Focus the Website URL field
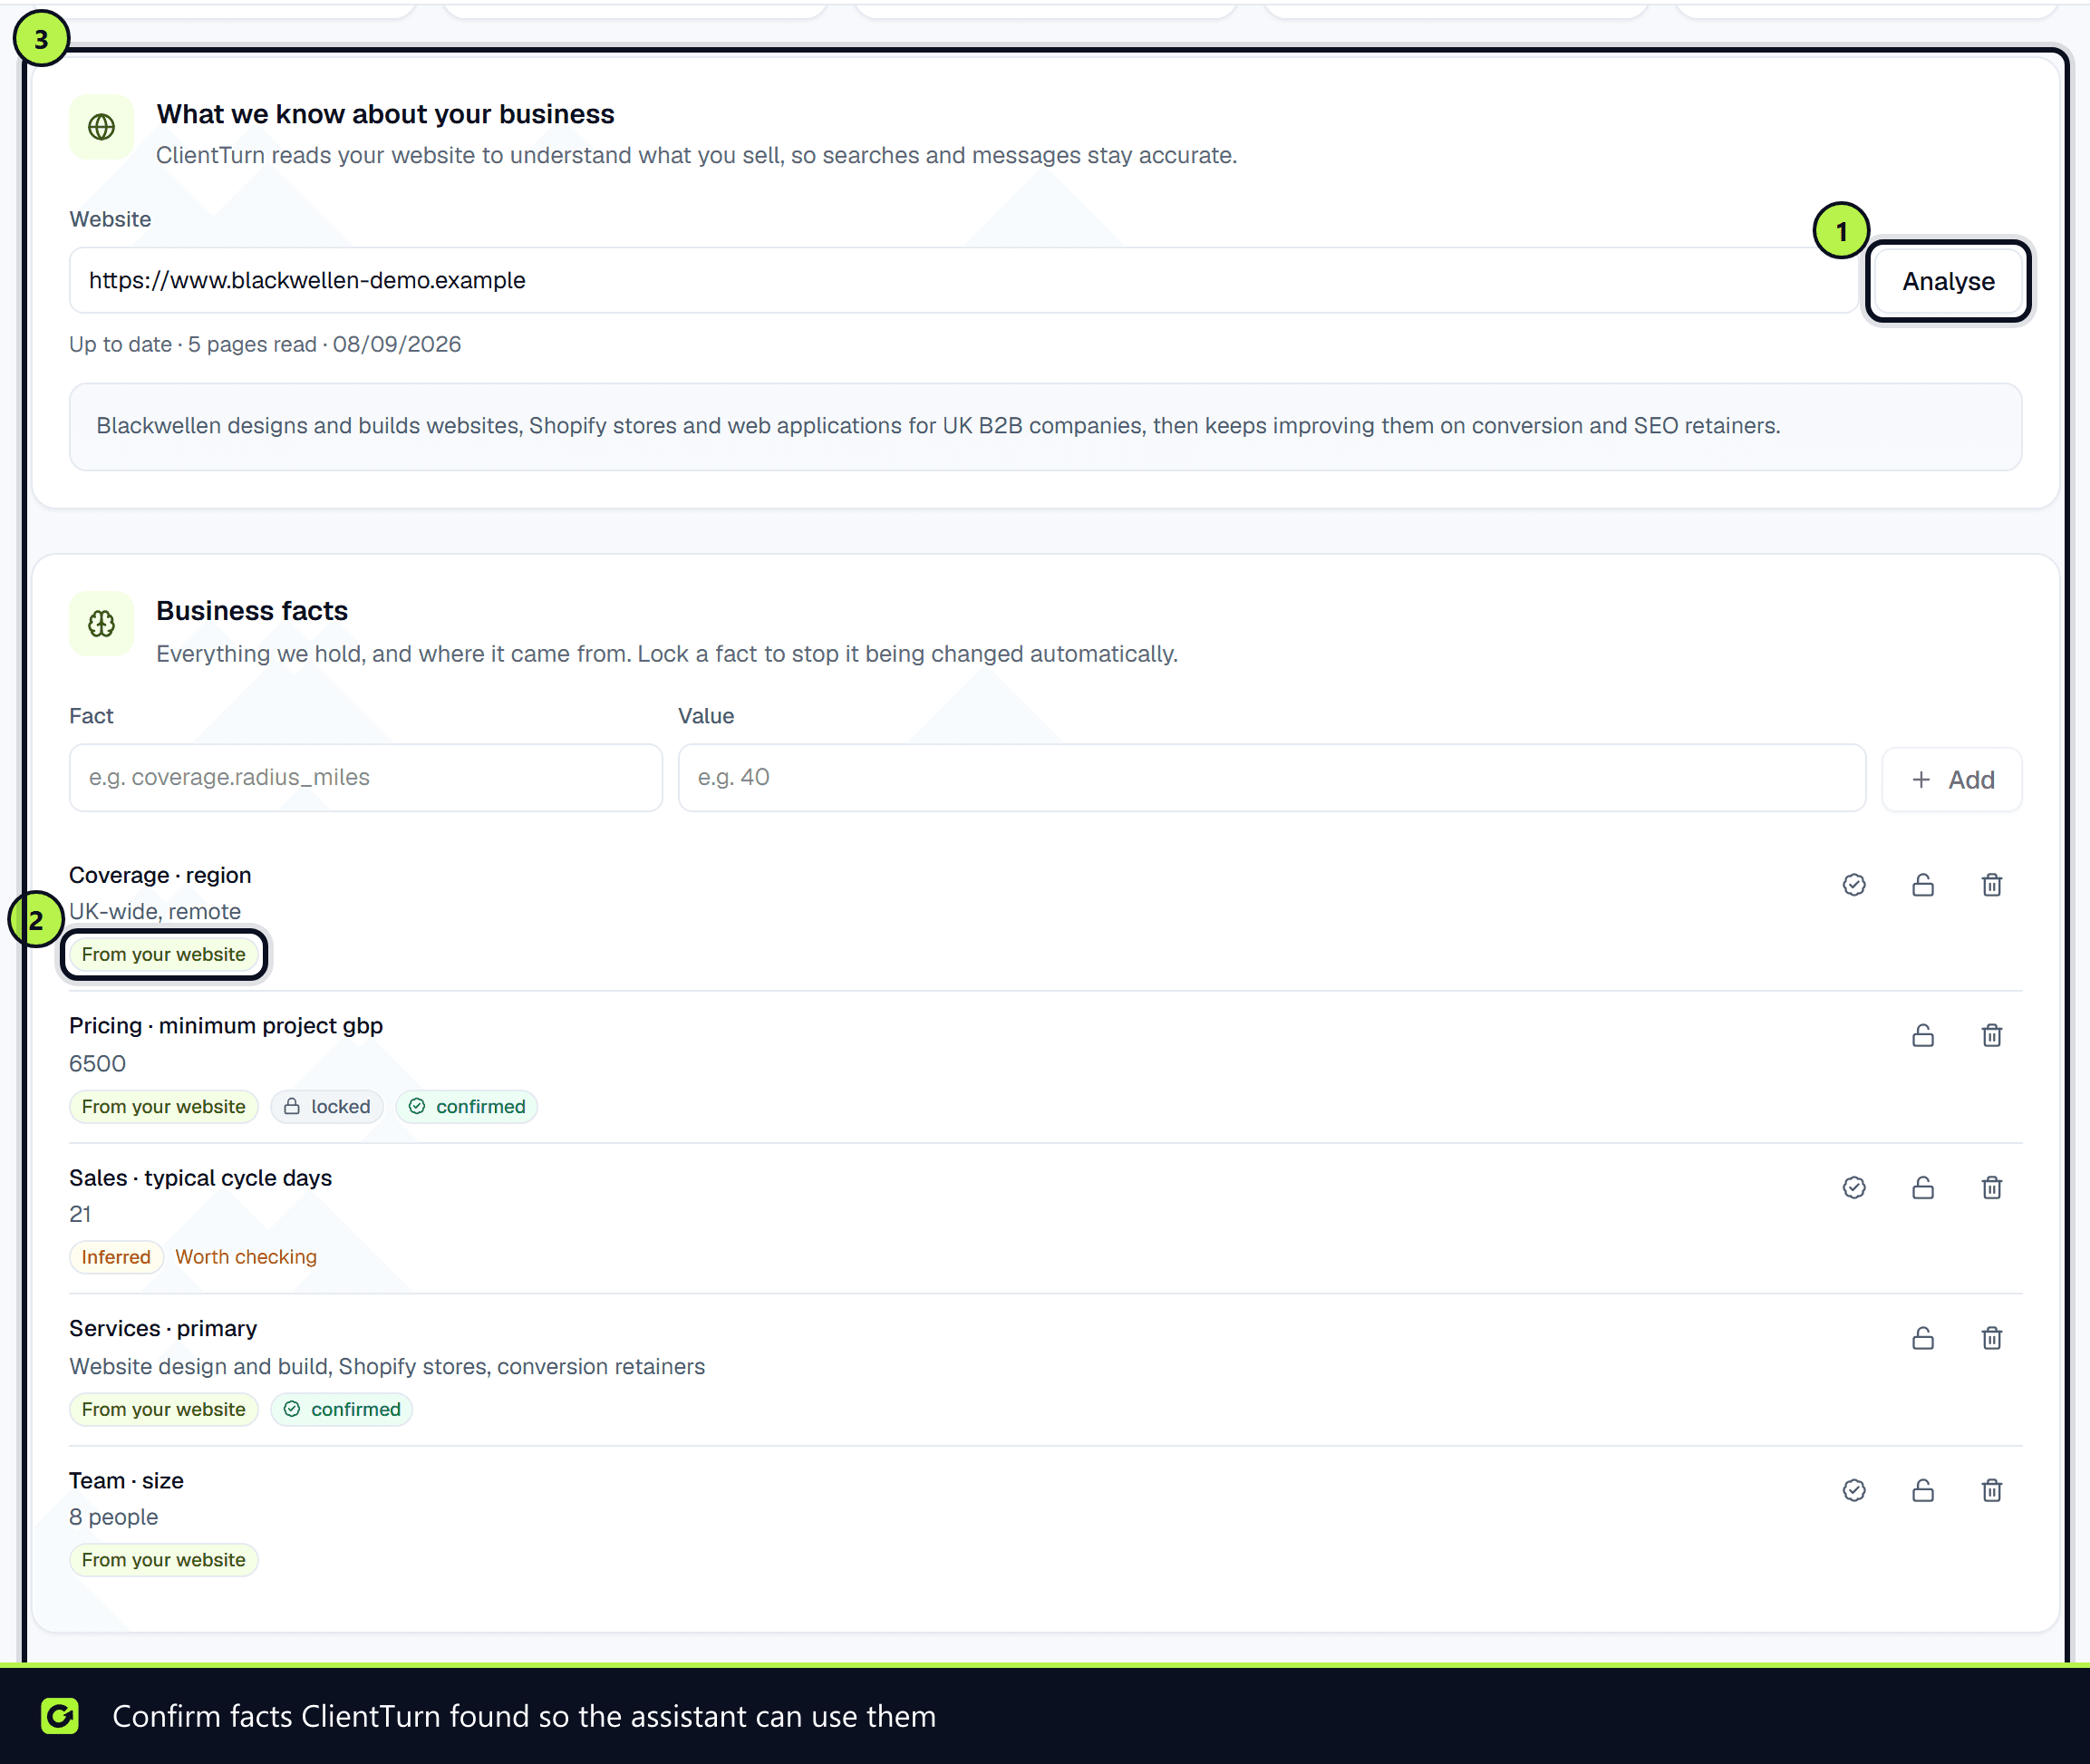 pos(963,280)
